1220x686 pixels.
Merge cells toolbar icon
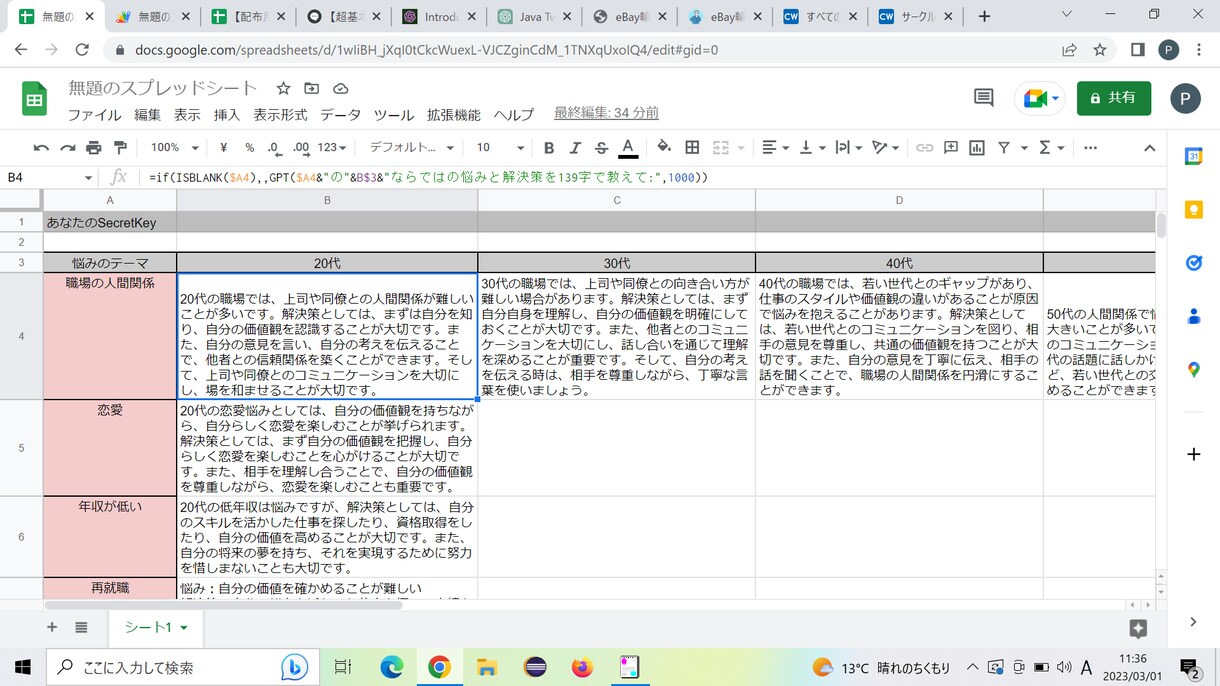721,148
